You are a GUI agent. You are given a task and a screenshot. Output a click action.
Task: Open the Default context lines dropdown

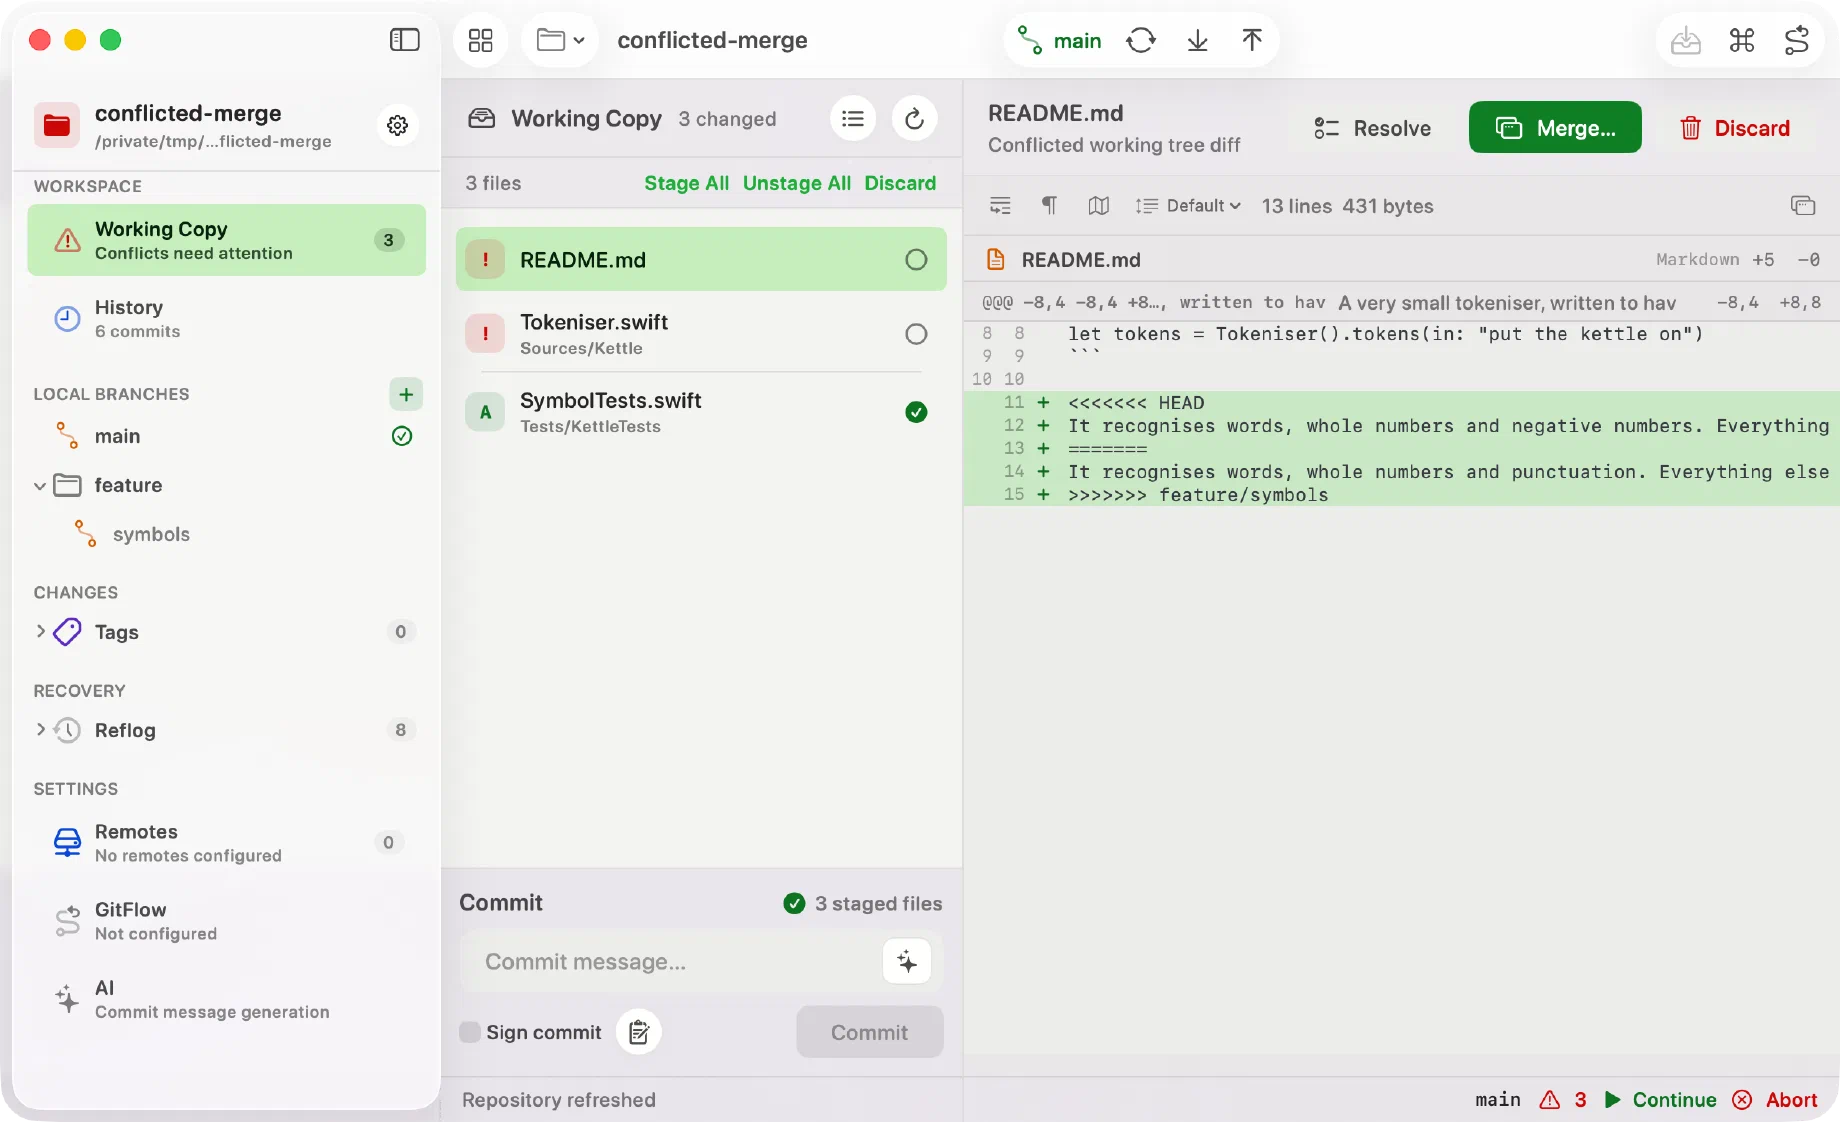[1189, 206]
